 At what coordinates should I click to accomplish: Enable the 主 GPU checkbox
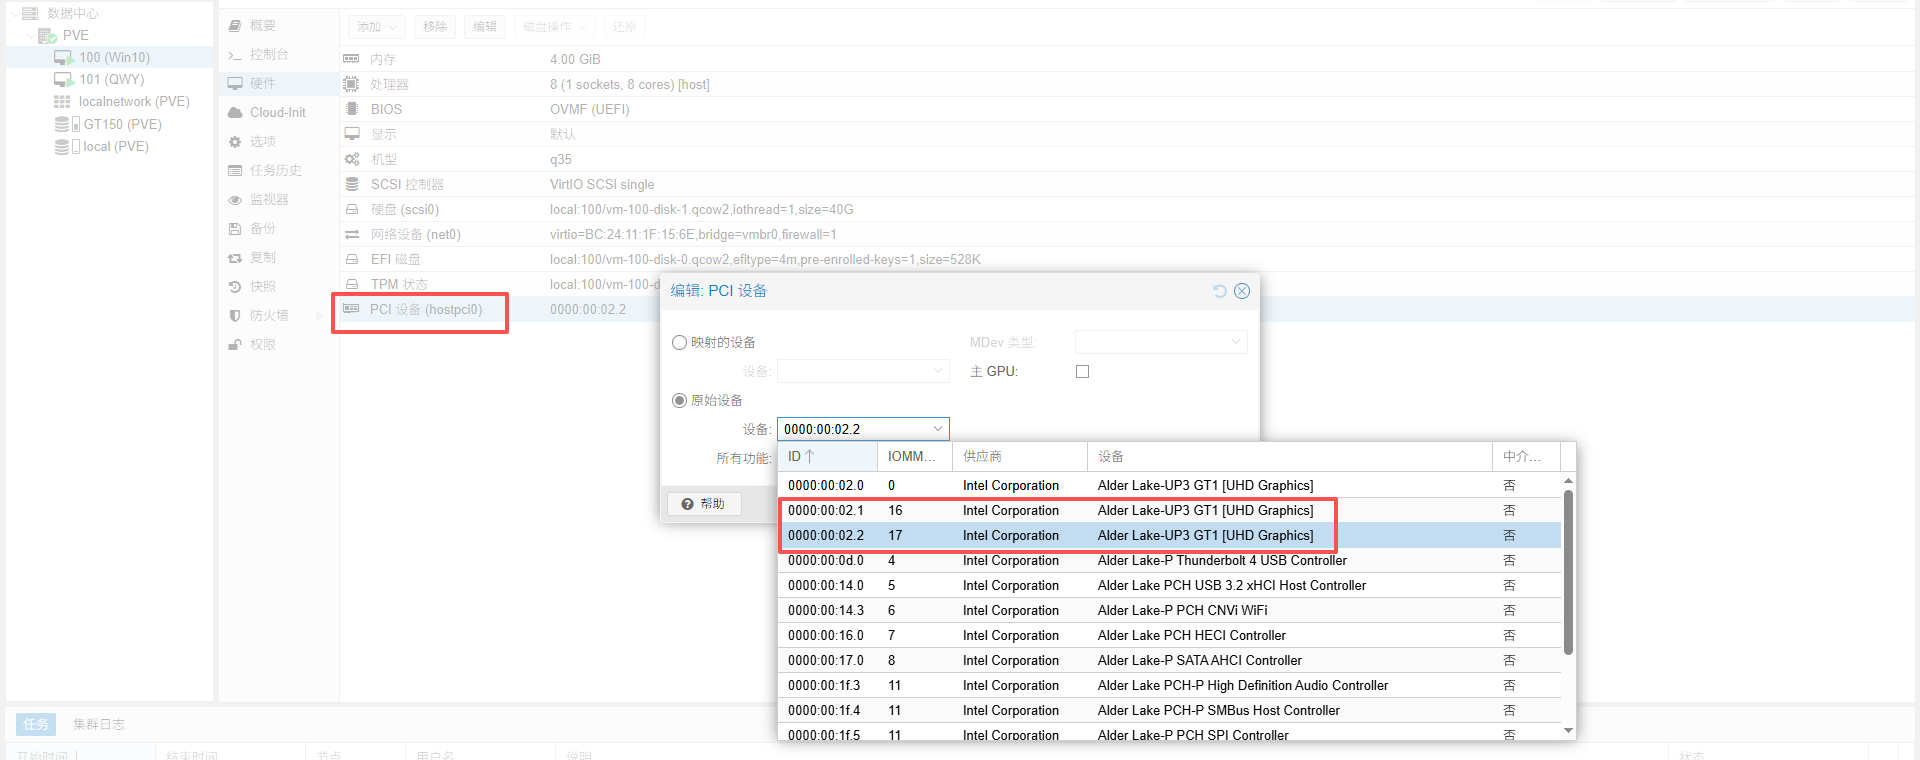1082,372
